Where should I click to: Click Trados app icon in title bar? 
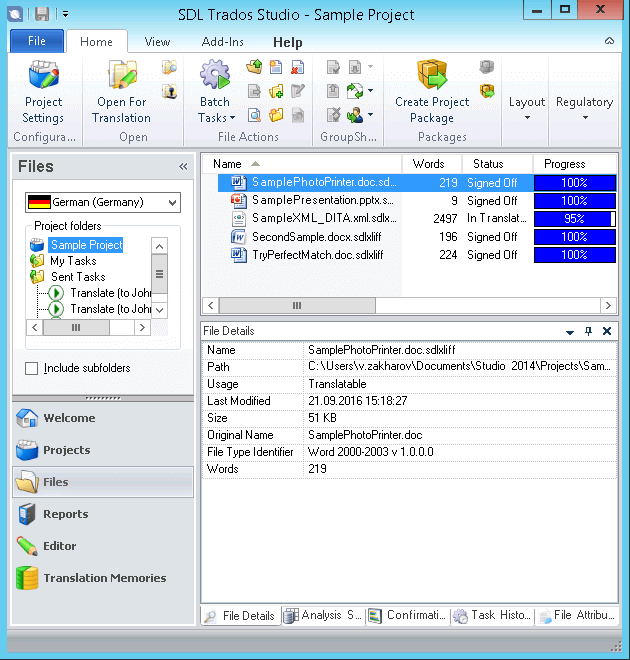(15, 14)
